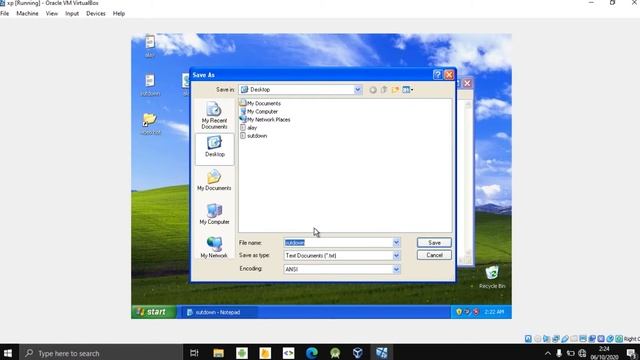Click the XP tray clock
The width and height of the screenshot is (640, 360).
[x=494, y=312]
